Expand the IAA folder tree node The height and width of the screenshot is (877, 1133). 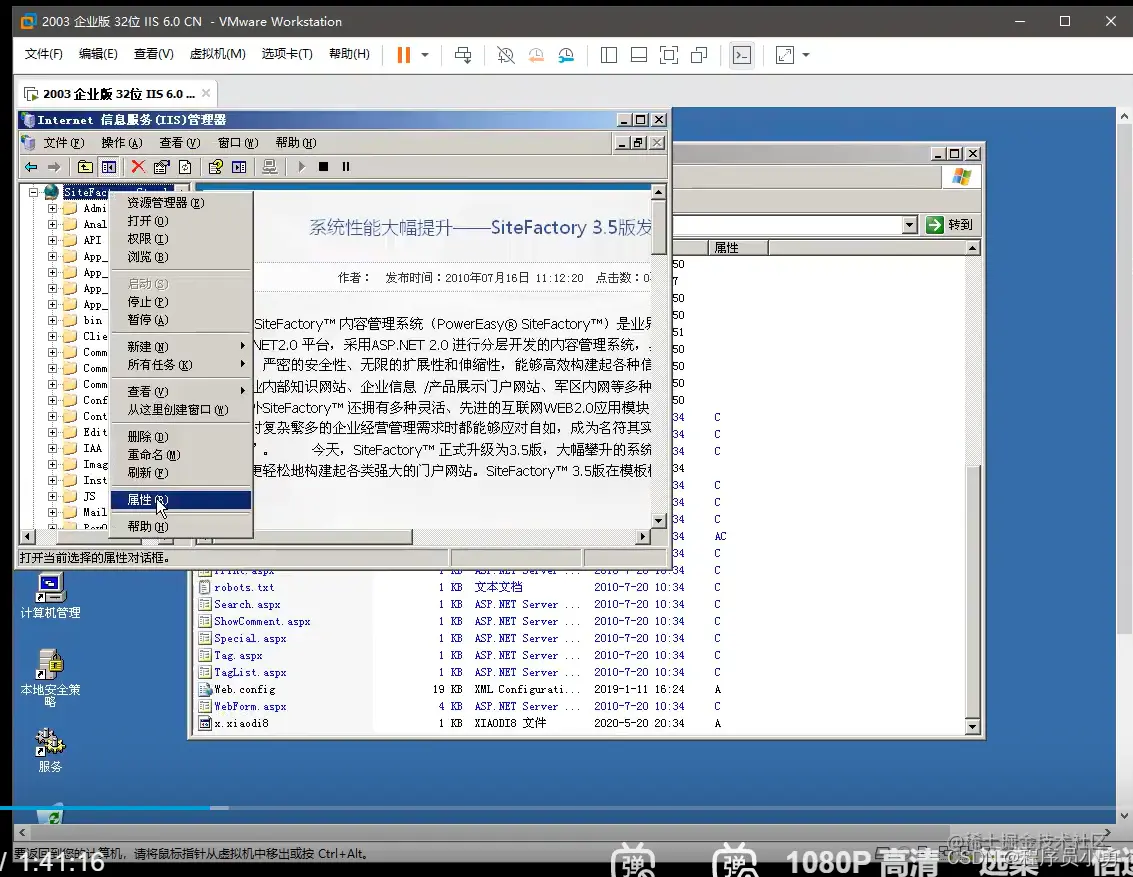pos(52,448)
